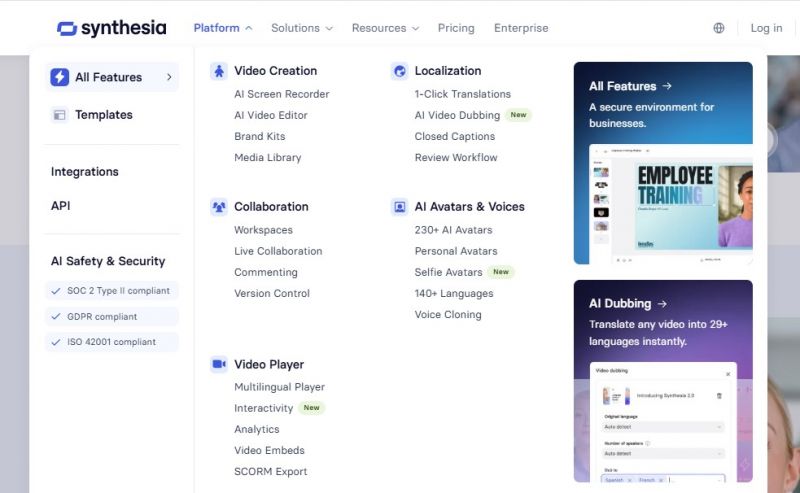This screenshot has height=493, width=800.
Task: Click the AI Avatars & Voices heading
Action: [x=469, y=207]
